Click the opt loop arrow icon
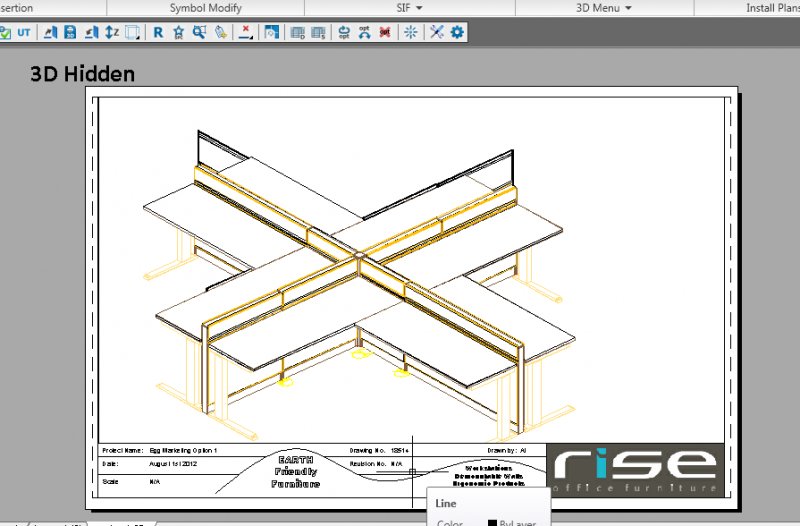 point(344,33)
